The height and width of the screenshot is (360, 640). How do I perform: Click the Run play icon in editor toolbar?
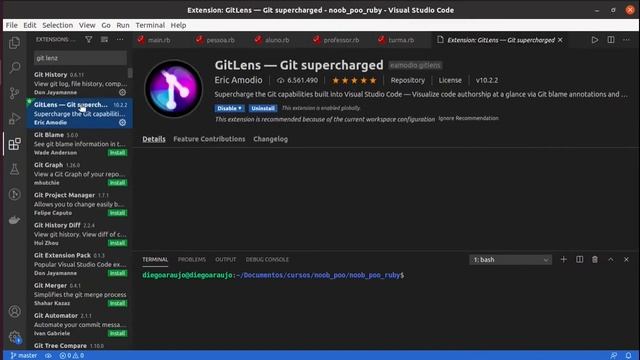coord(595,40)
